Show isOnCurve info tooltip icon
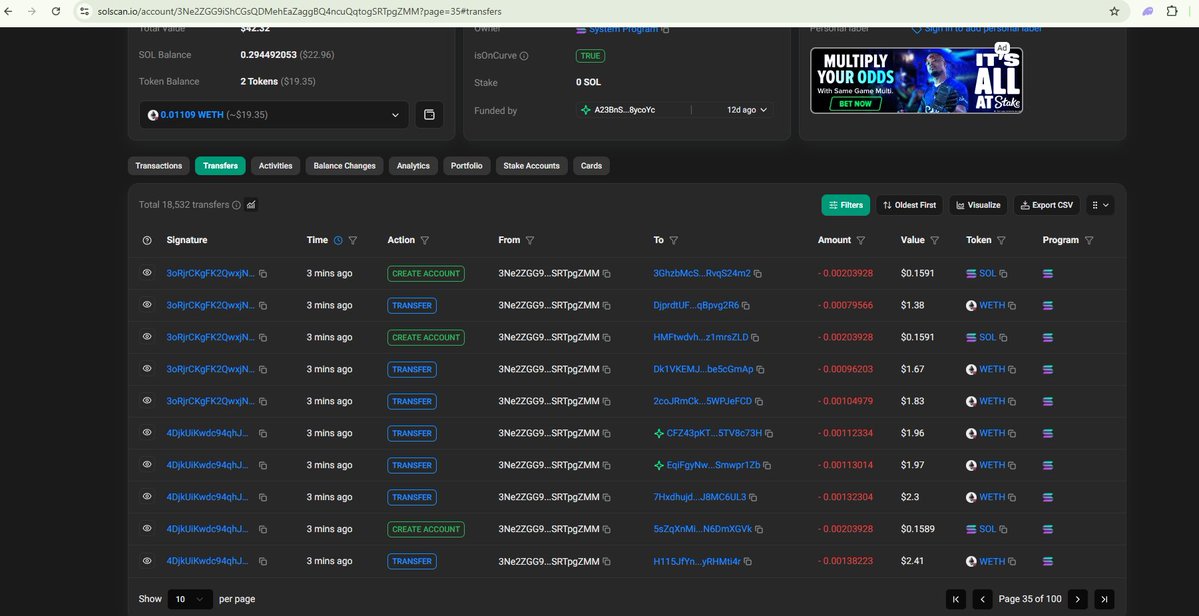Image resolution: width=1199 pixels, height=616 pixels. tap(524, 56)
